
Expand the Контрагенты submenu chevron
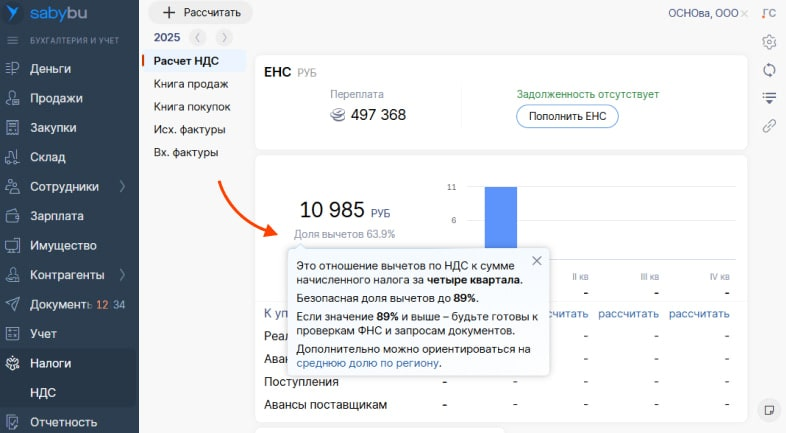pos(122,275)
